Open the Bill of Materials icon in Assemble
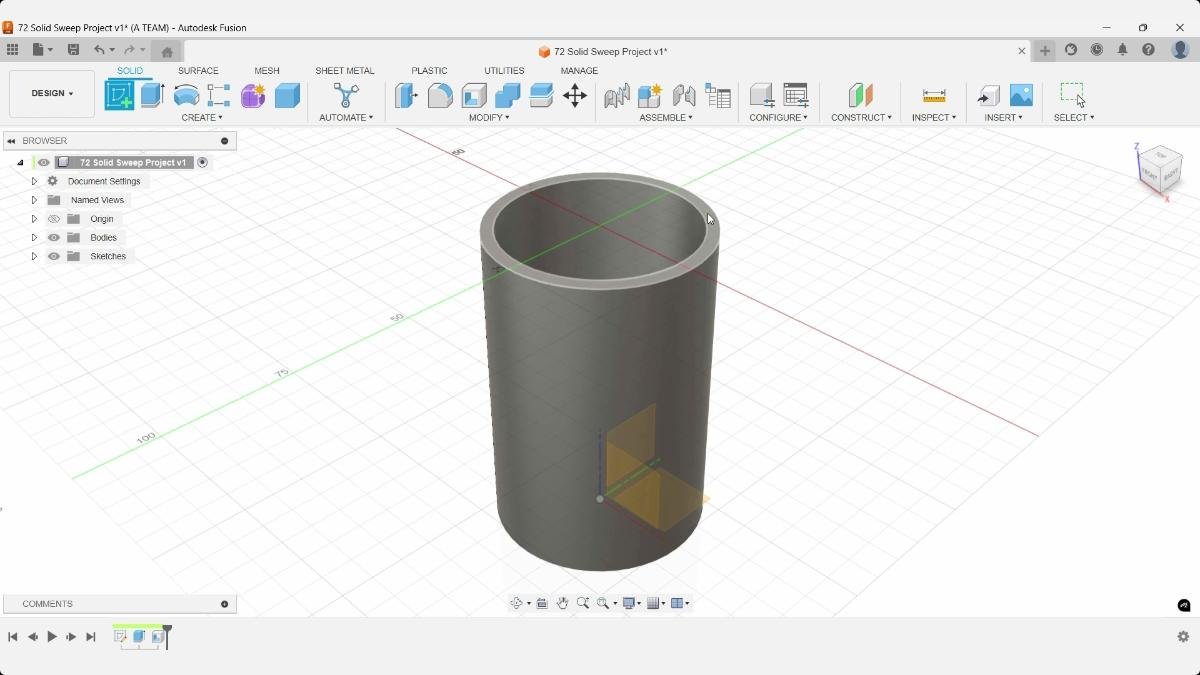The image size is (1200, 675). tap(718, 95)
